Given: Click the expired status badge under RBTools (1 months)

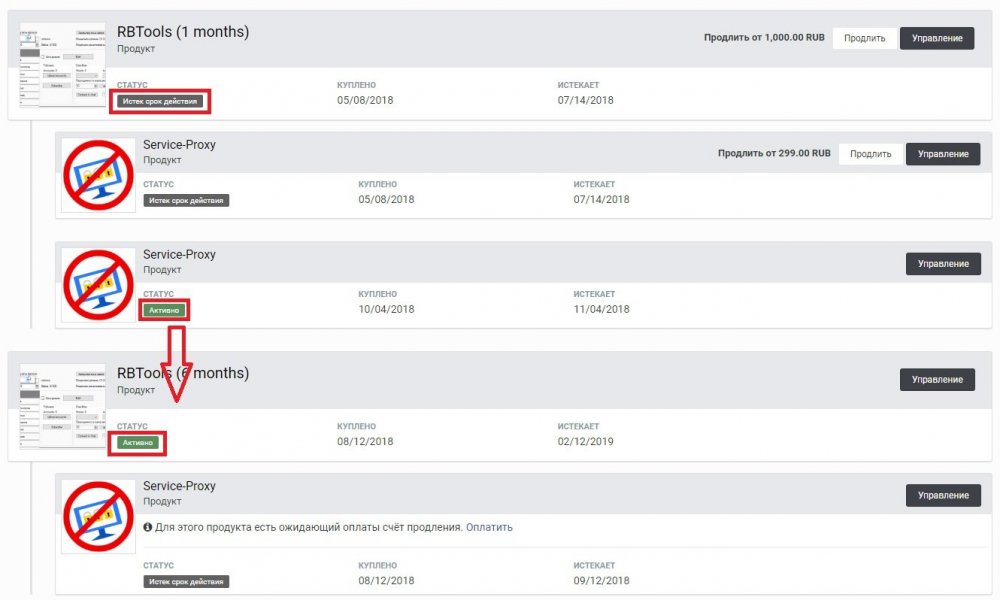Looking at the screenshot, I should (x=161, y=101).
